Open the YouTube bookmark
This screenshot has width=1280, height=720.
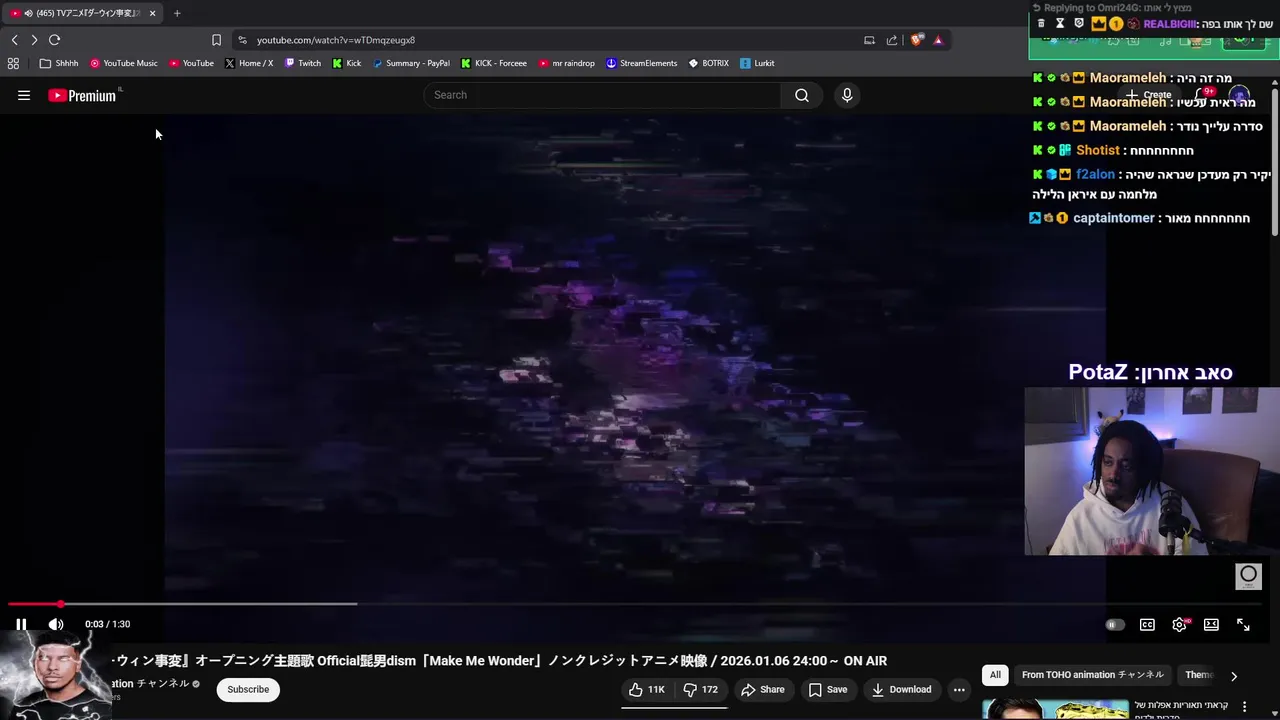pos(191,63)
